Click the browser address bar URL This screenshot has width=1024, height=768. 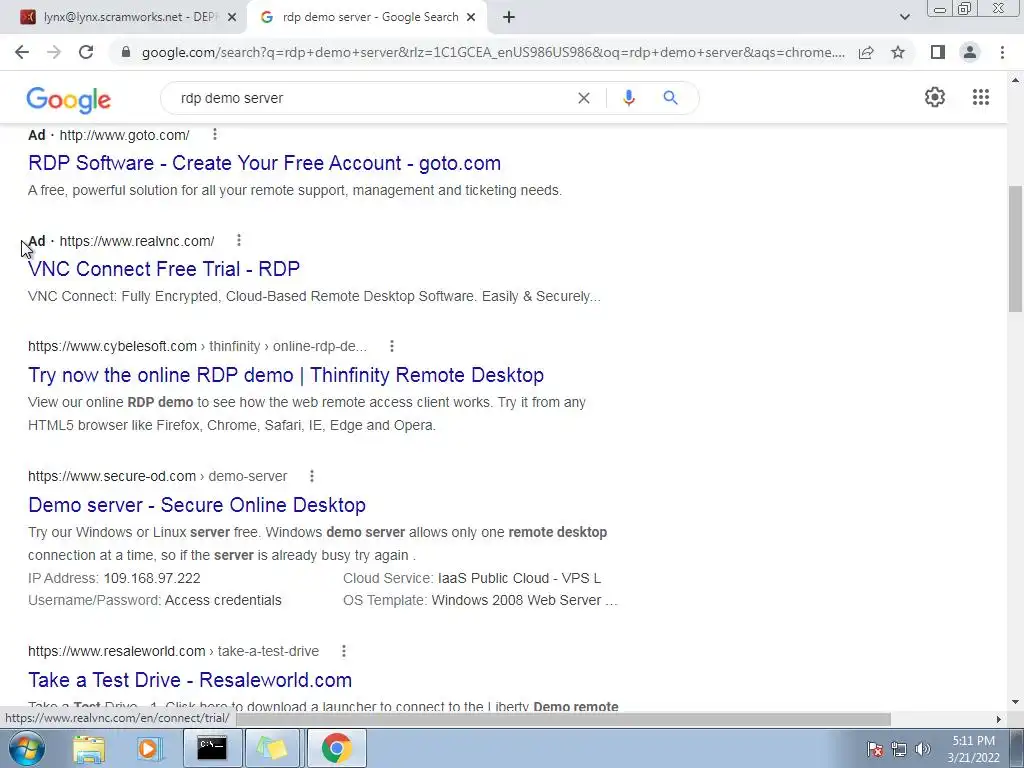click(x=493, y=52)
